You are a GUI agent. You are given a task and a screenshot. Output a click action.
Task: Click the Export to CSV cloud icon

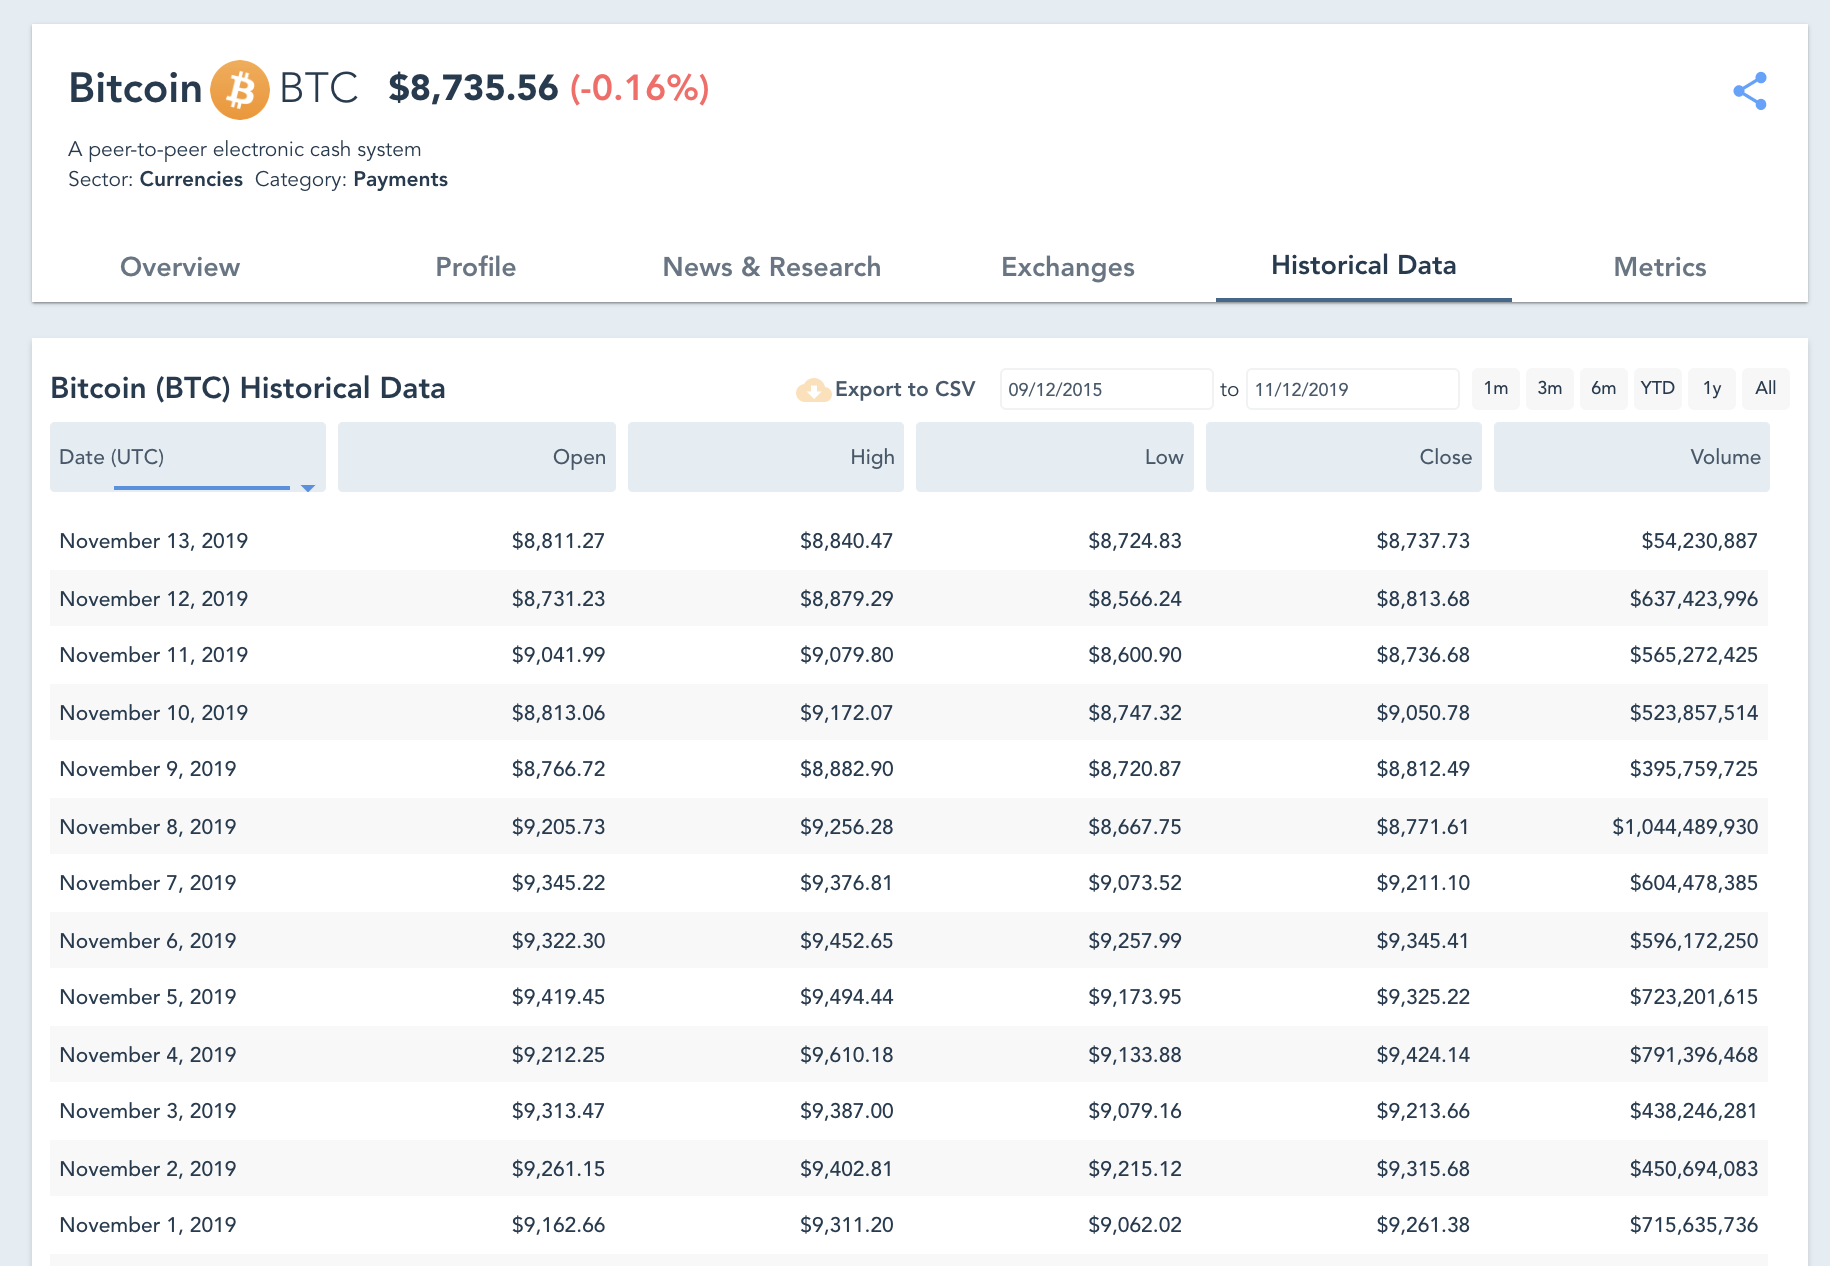click(x=813, y=390)
